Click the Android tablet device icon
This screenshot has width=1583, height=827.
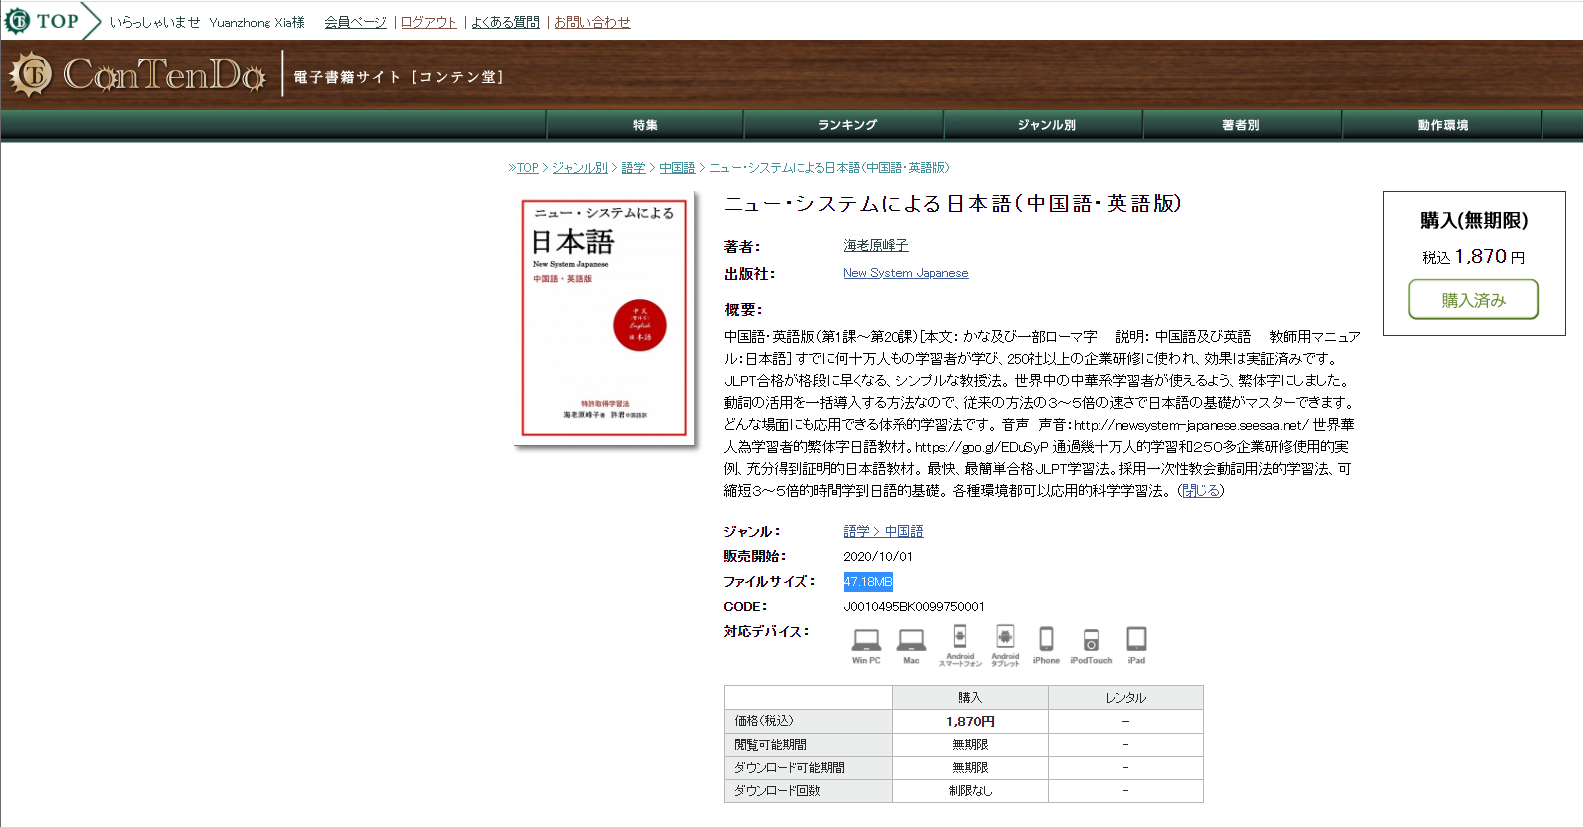coord(1005,646)
